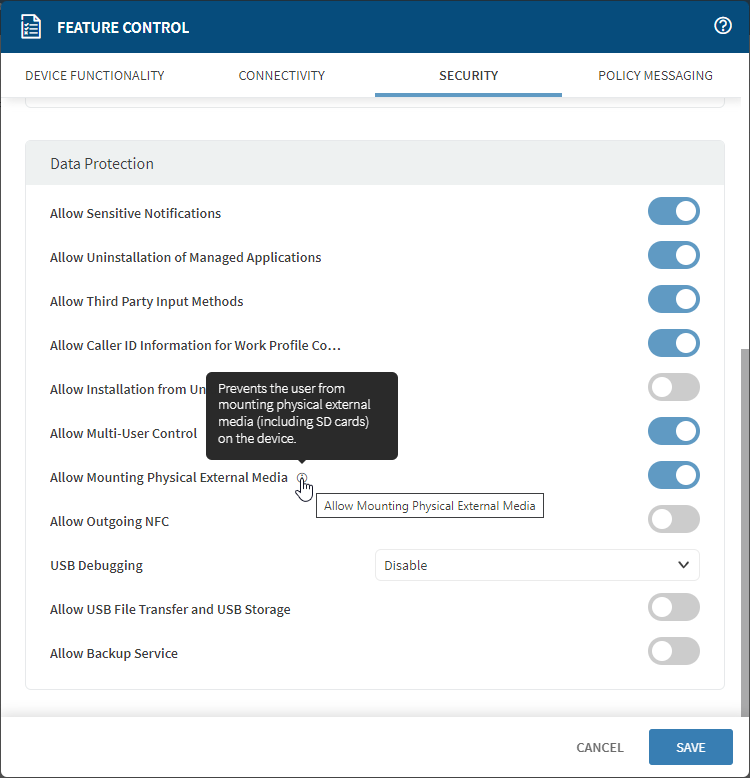Turn off Allow Mounting Physical External Media
The image size is (750, 778).
point(674,475)
